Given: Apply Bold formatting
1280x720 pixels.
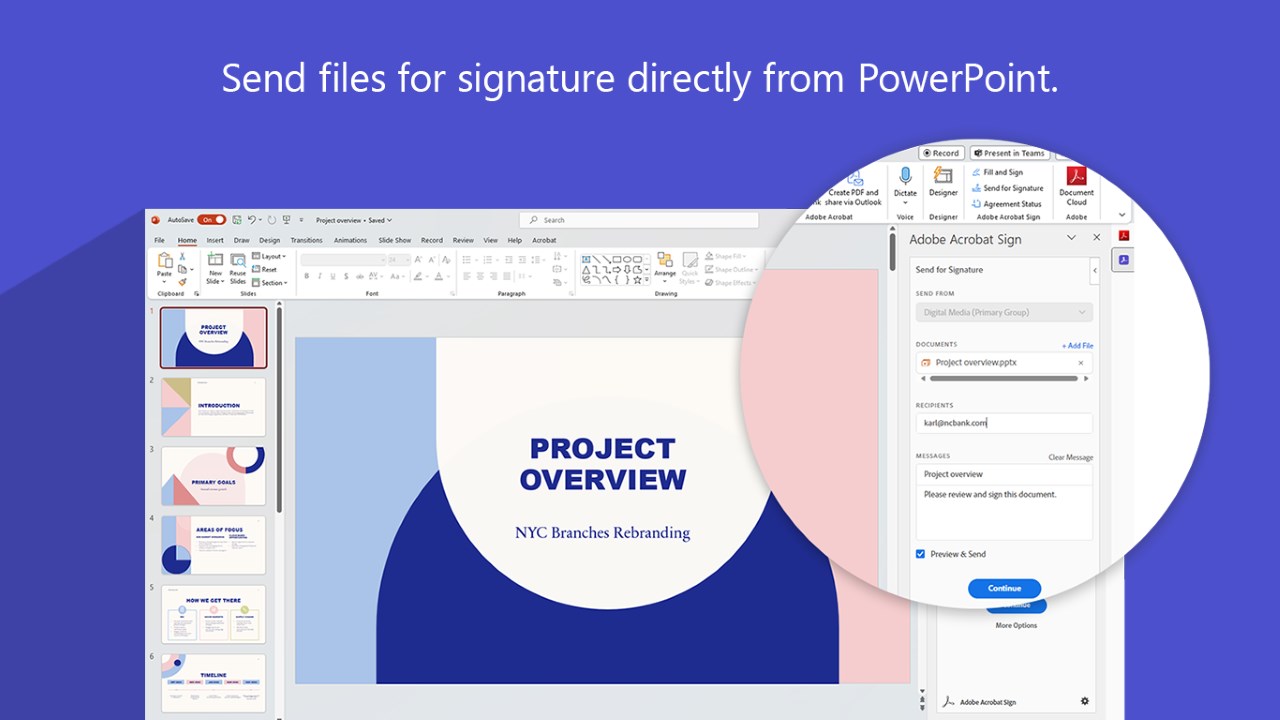Looking at the screenshot, I should pos(306,276).
